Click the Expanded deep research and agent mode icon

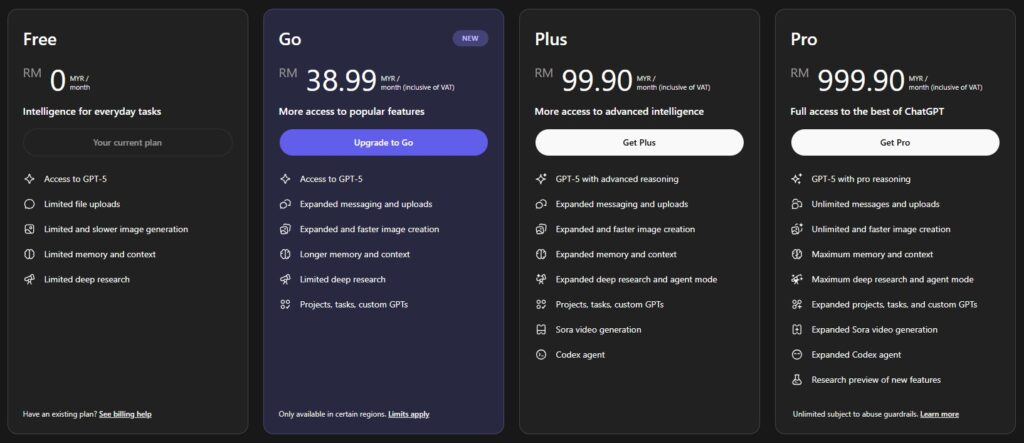(541, 280)
